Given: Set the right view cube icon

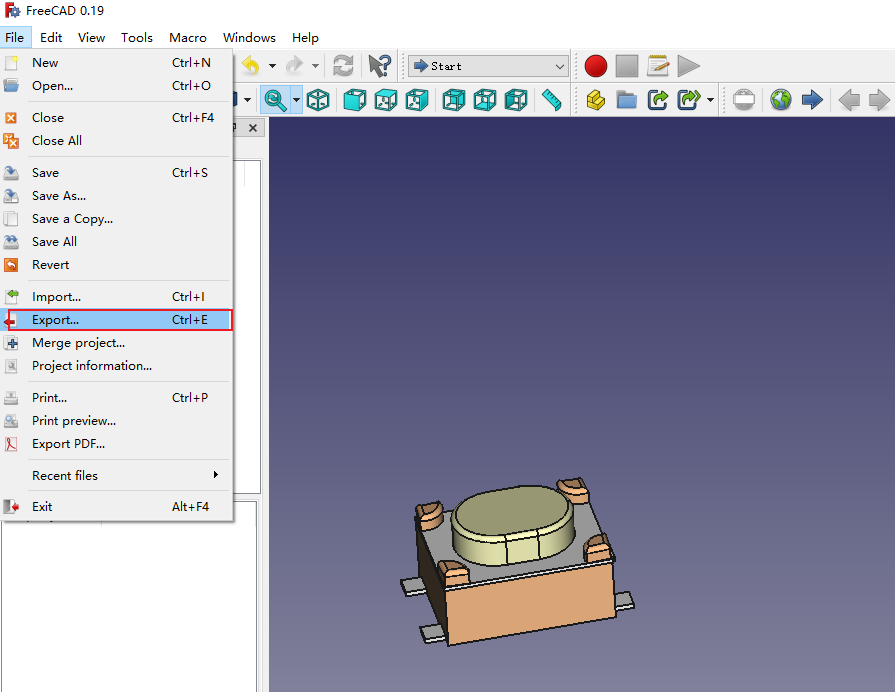Looking at the screenshot, I should click(417, 100).
